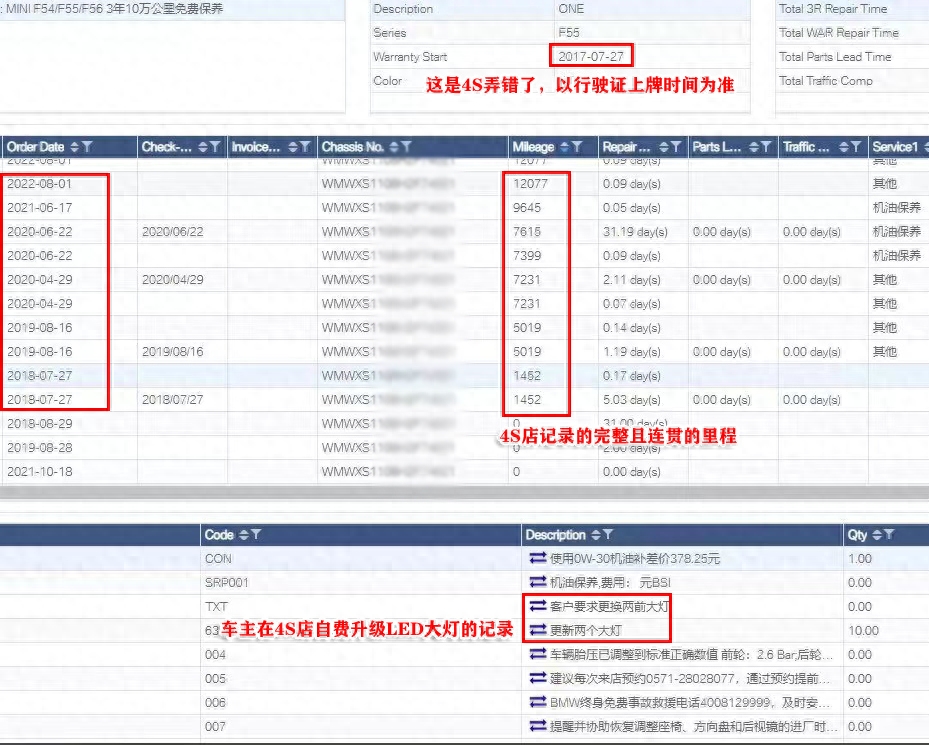Image resolution: width=929 pixels, height=745 pixels.
Task: Sort the Code column using its arrows
Action: [243, 535]
